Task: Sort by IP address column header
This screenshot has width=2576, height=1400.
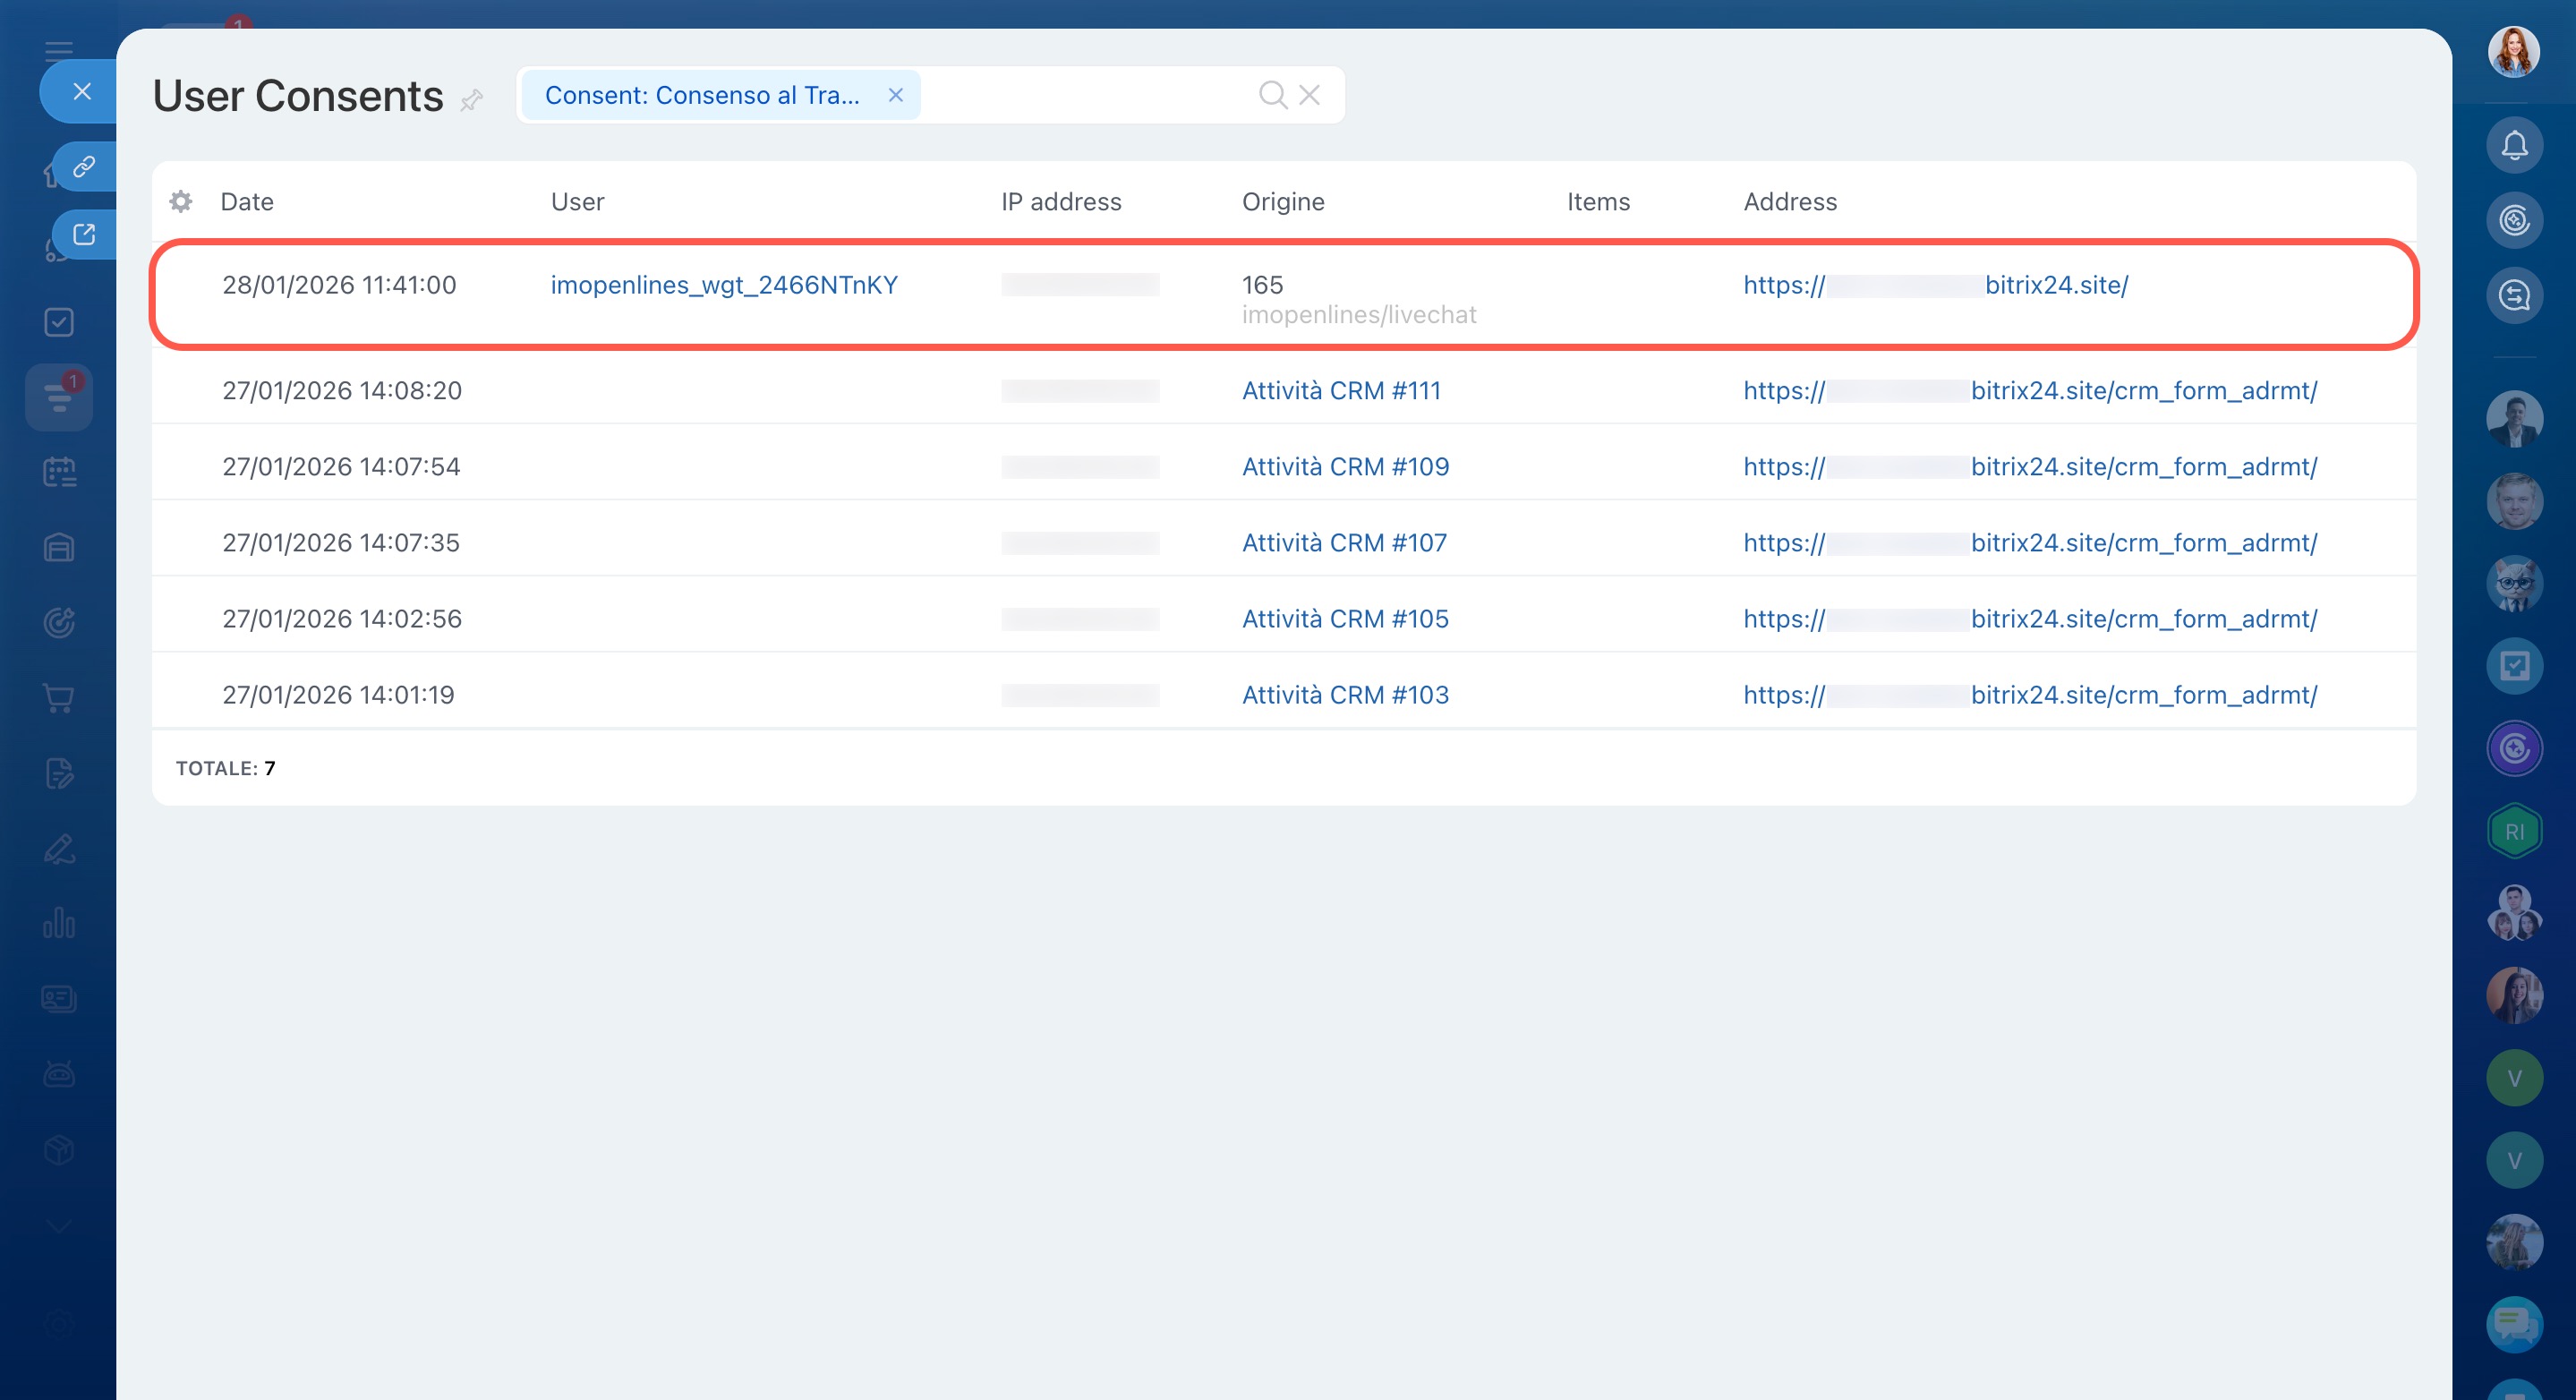Action: point(1061,202)
